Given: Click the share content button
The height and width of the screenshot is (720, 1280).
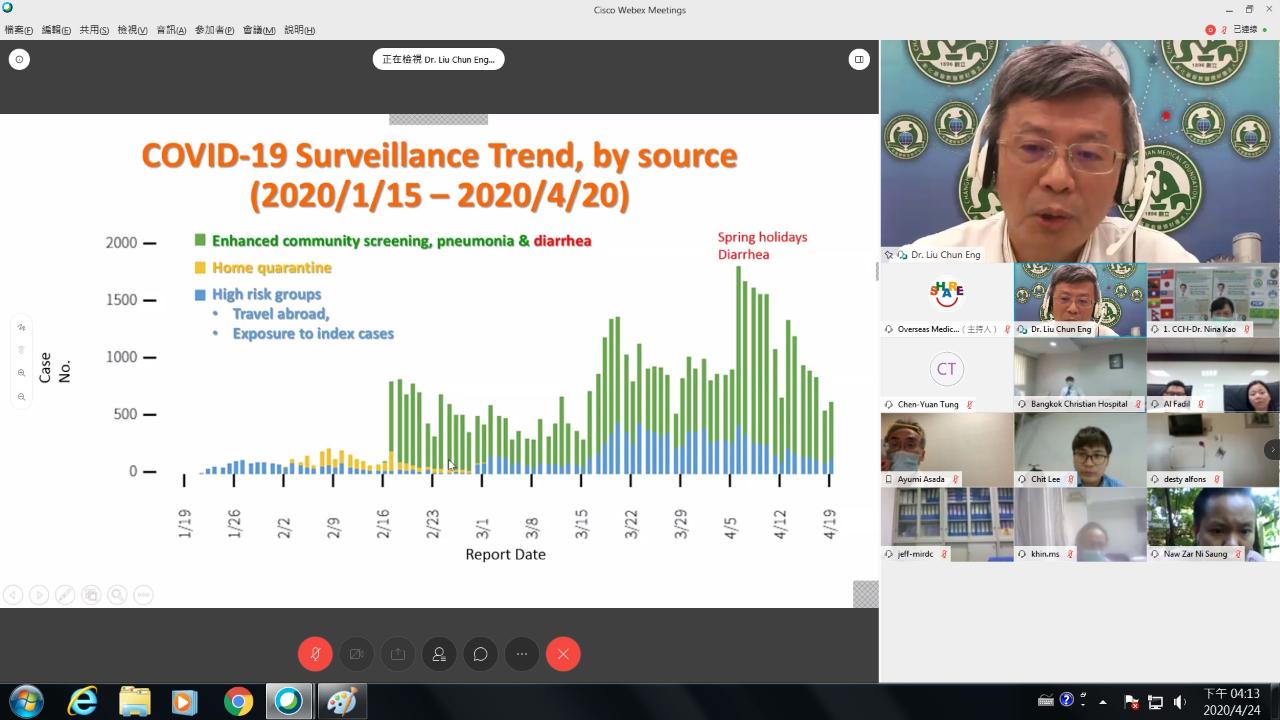Looking at the screenshot, I should click(398, 654).
